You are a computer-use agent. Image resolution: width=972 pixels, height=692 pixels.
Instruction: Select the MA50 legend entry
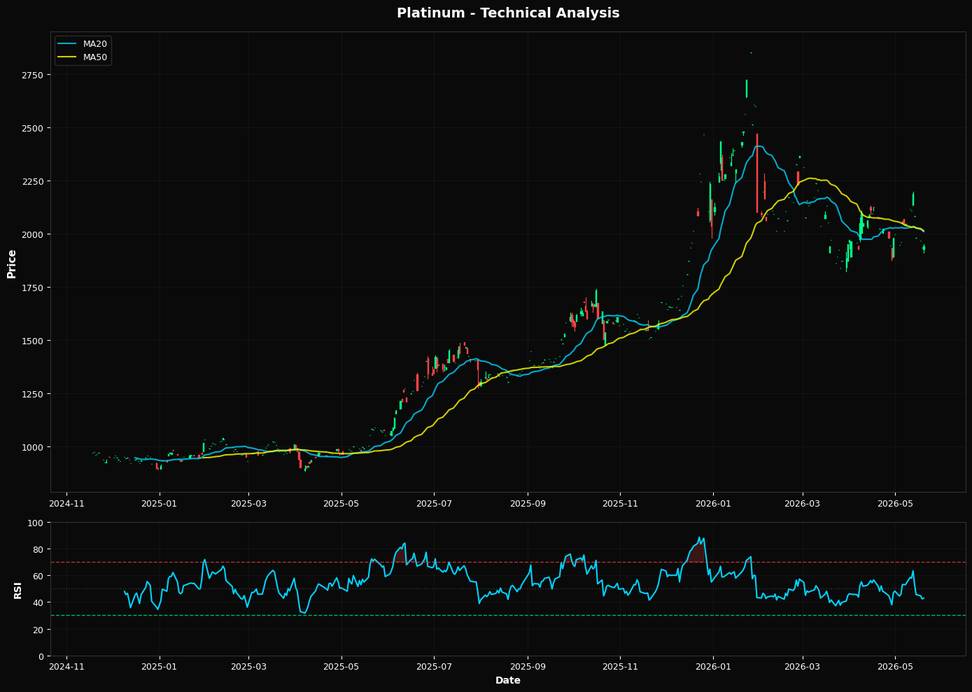84,57
